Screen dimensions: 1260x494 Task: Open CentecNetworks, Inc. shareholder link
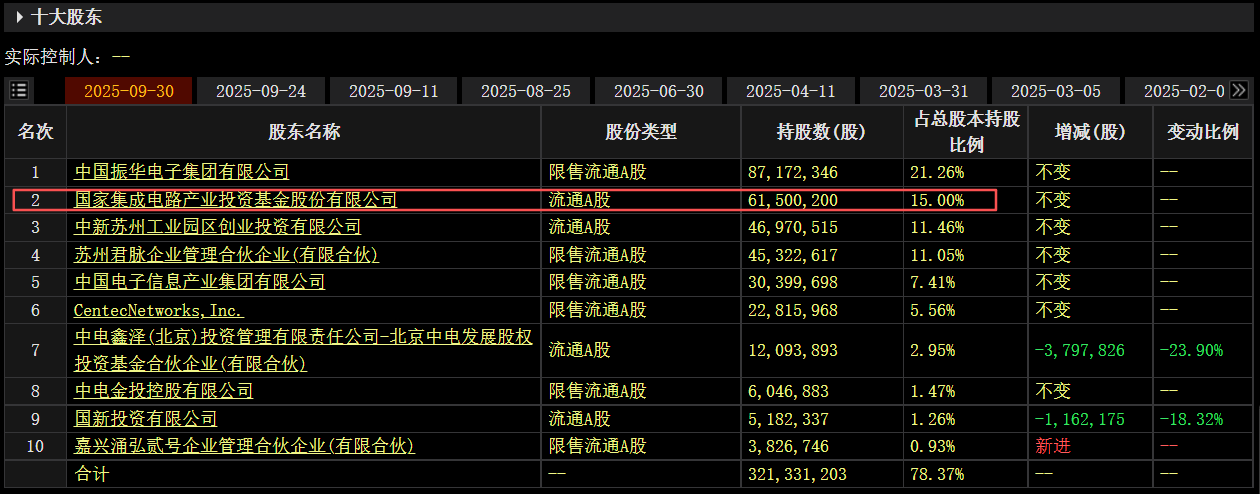pyautogui.click(x=159, y=310)
